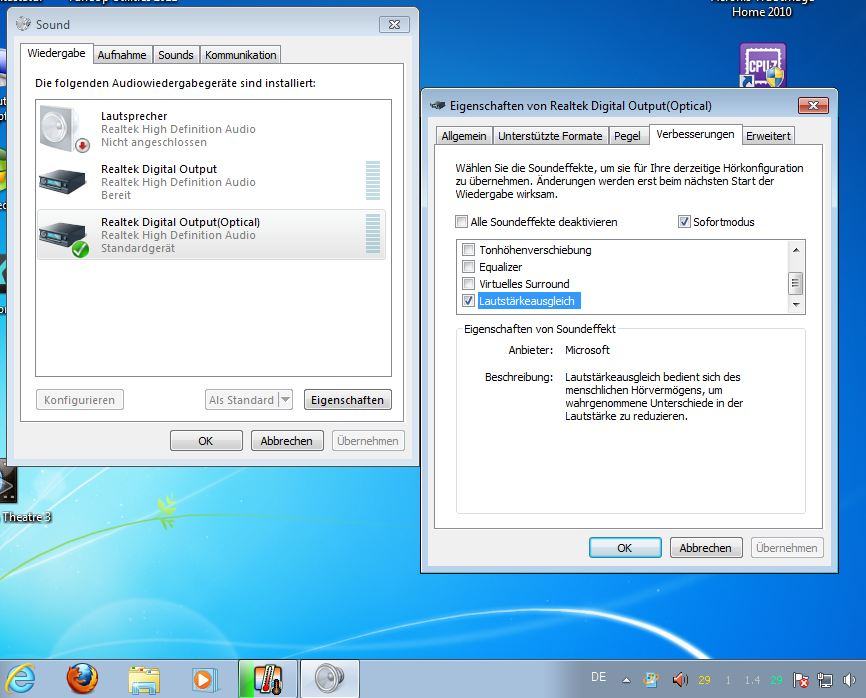
Task: Click the Als Standard button
Action: pos(241,400)
